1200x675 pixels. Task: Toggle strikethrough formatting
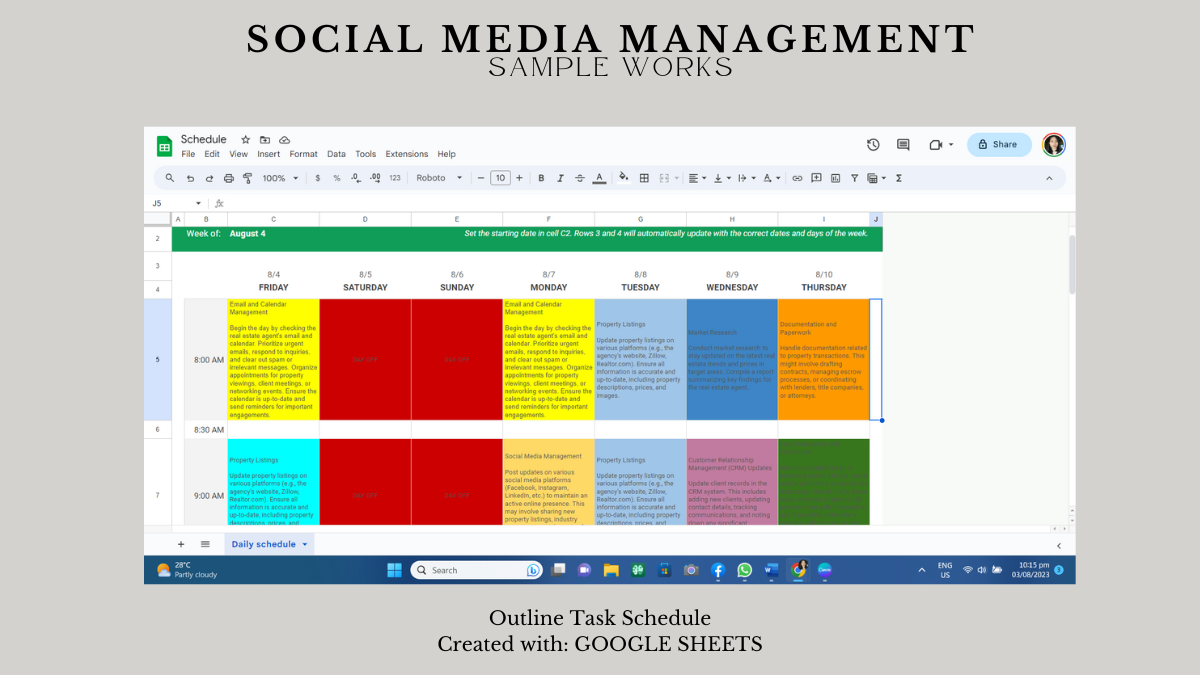click(579, 178)
